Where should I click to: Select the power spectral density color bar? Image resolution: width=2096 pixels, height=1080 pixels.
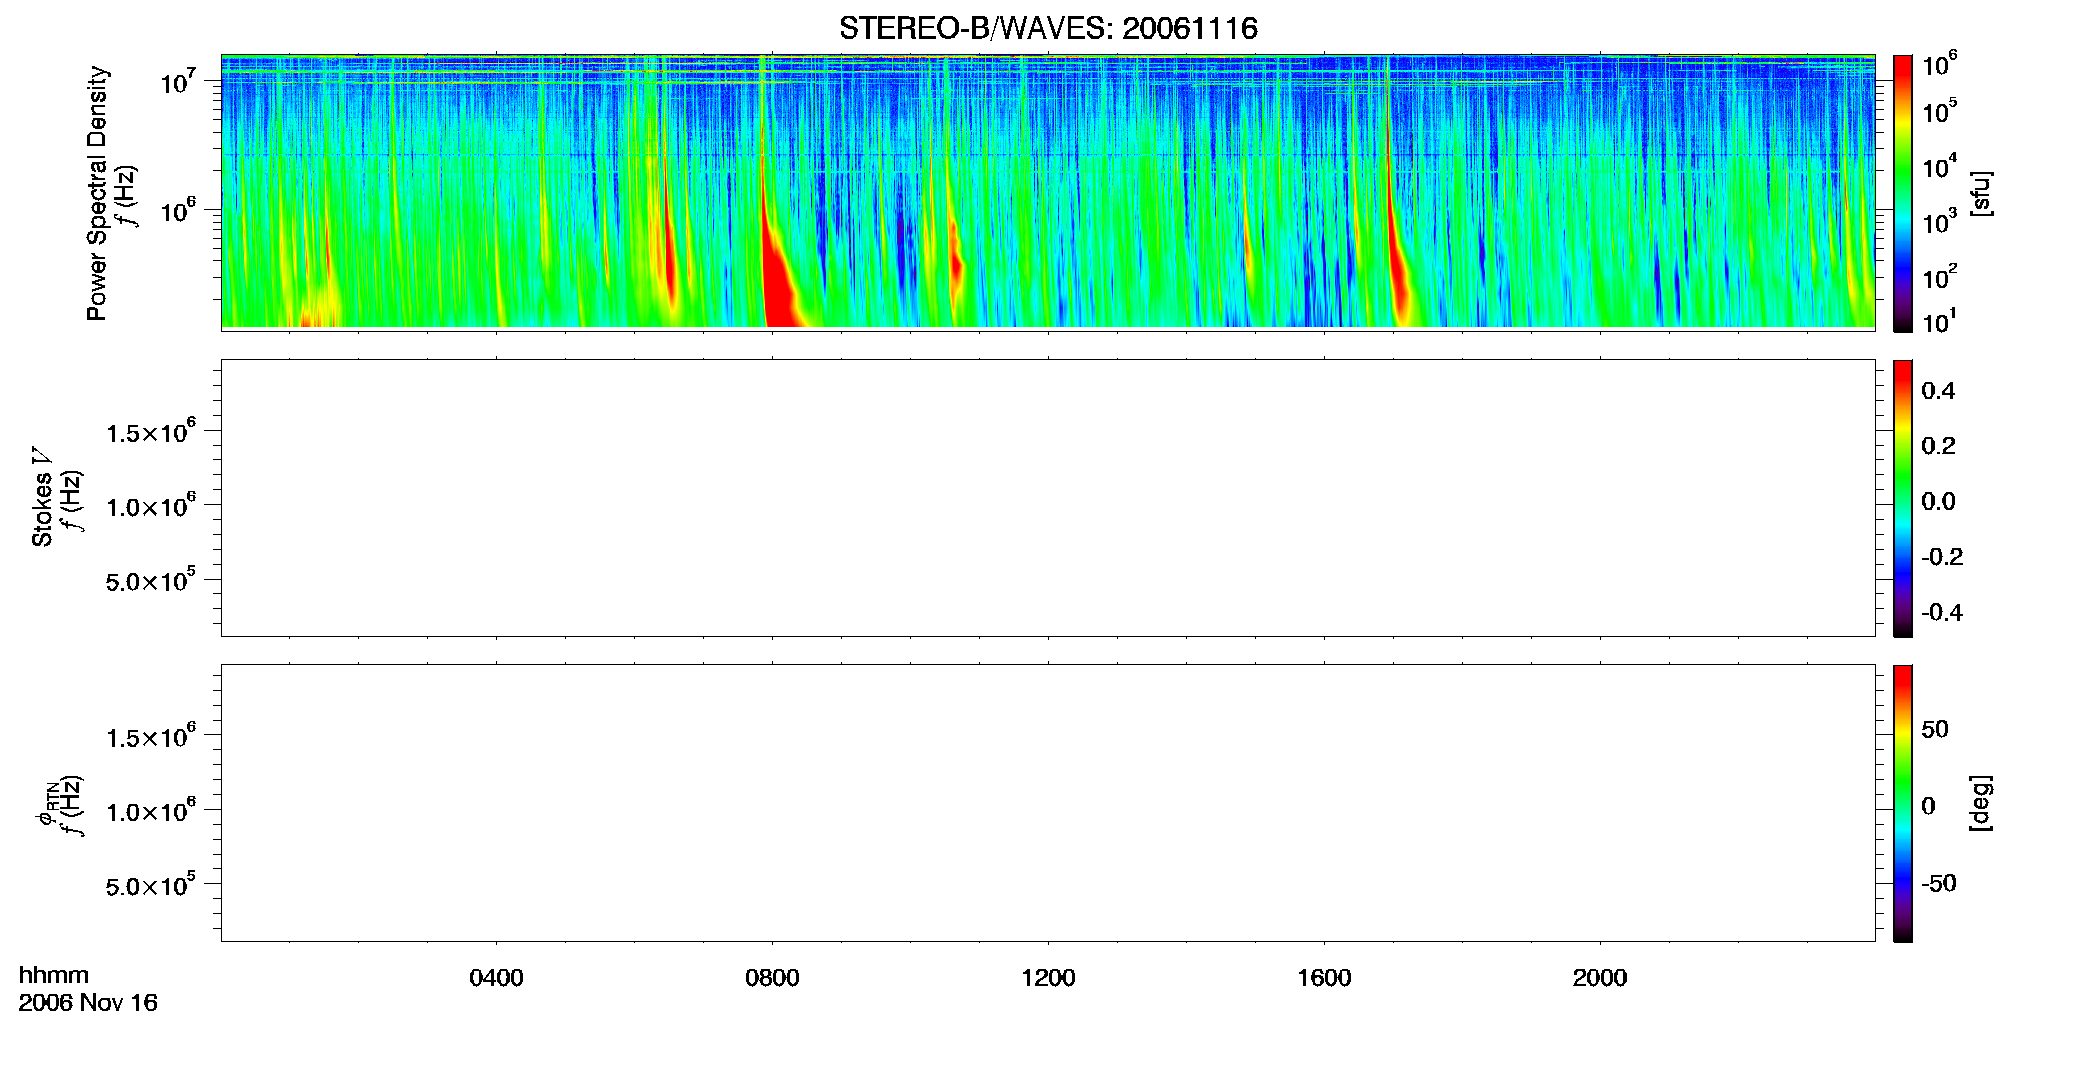(x=1902, y=193)
